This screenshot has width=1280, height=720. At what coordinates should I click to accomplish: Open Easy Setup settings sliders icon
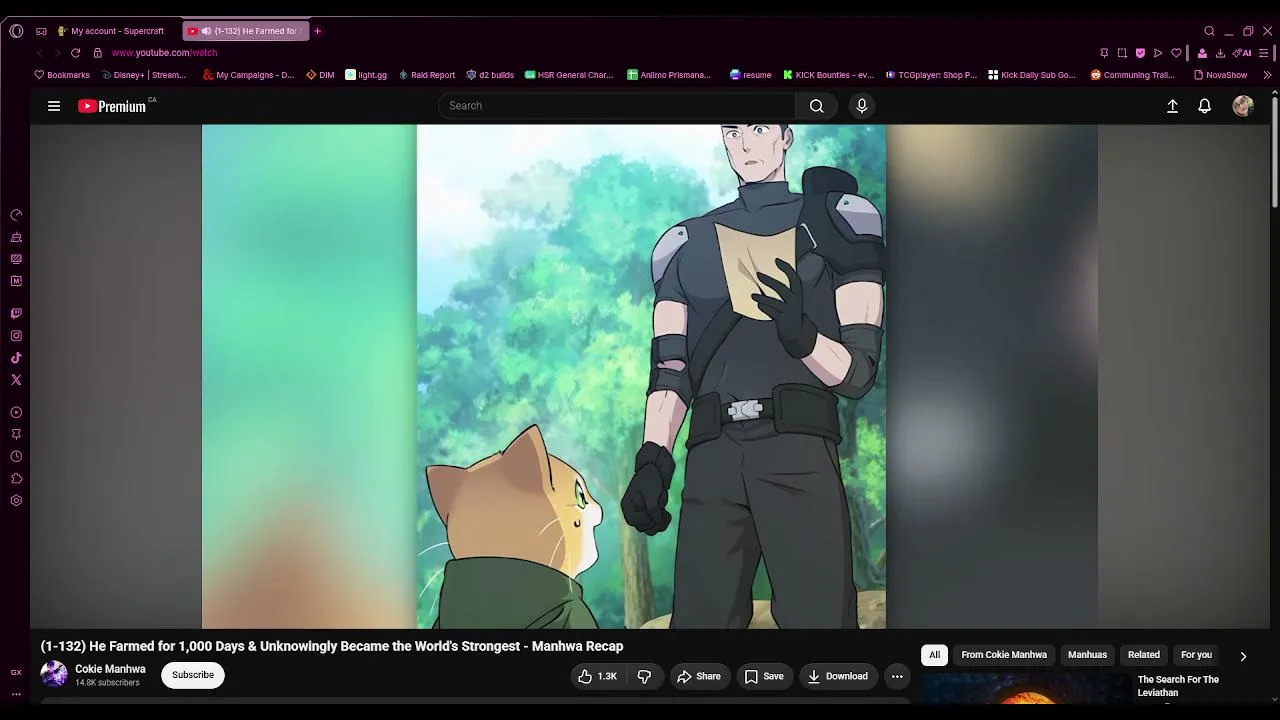click(1264, 53)
